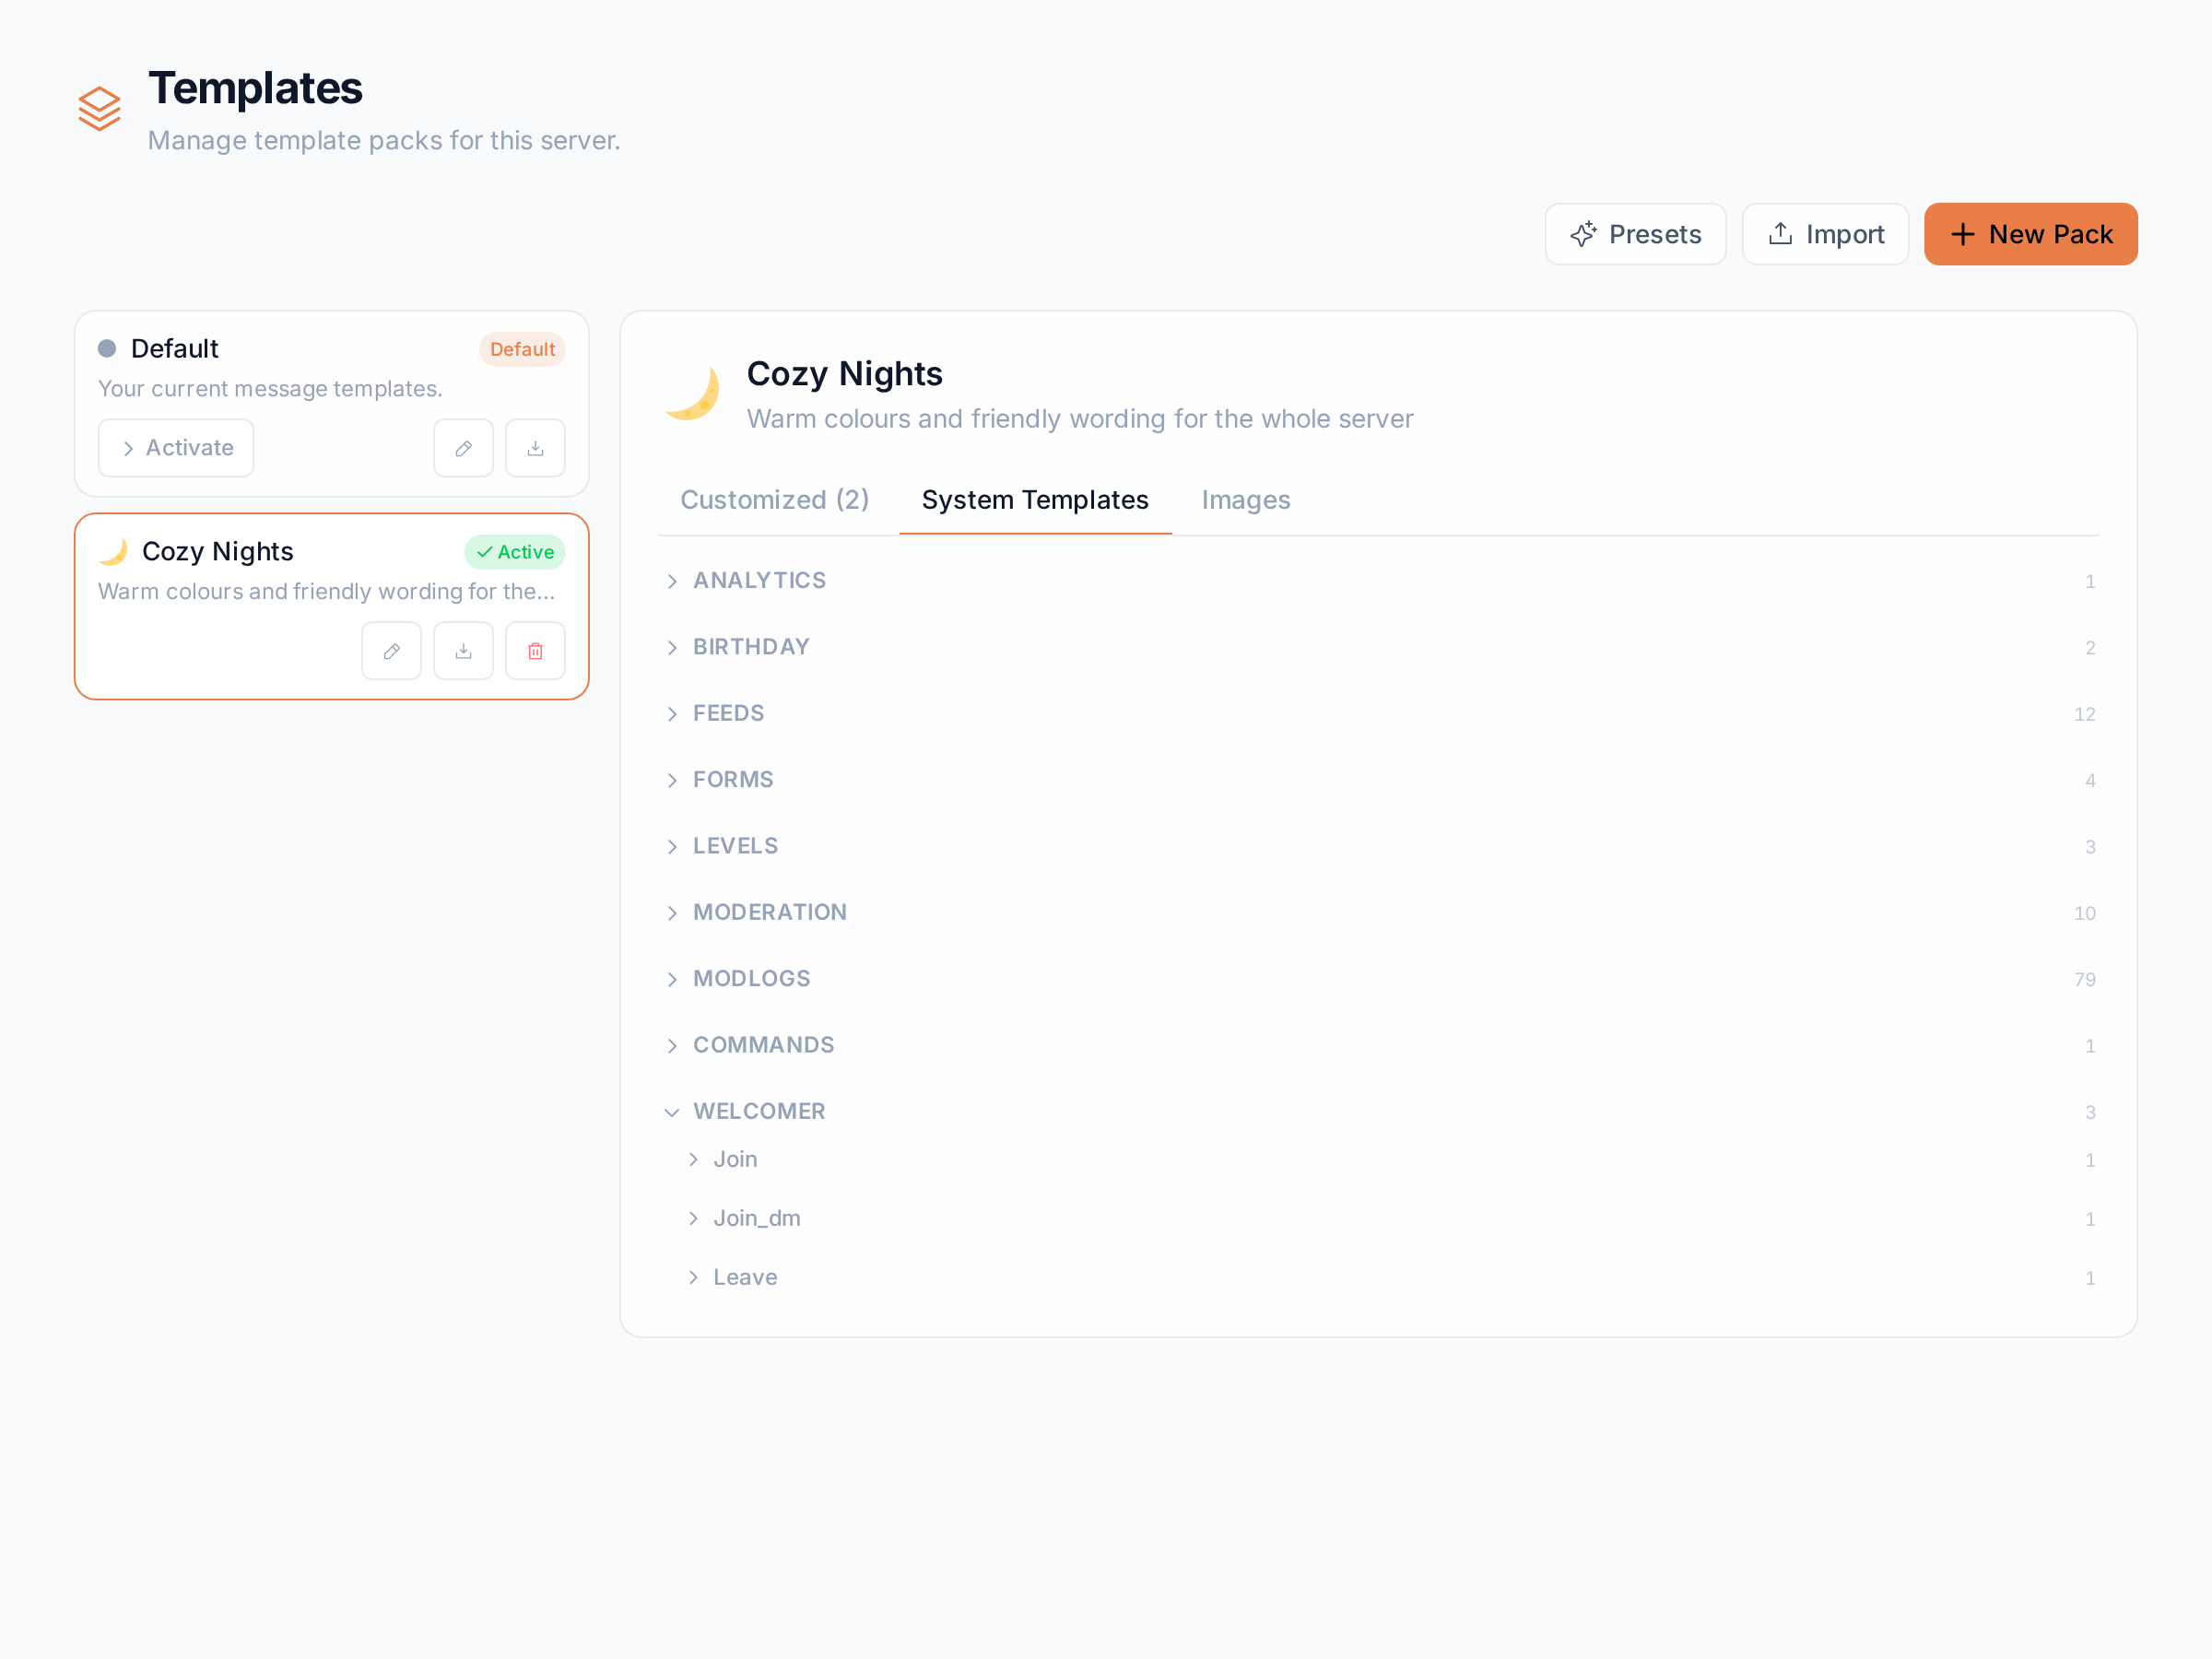This screenshot has height=1659, width=2212.
Task: Click the large moon emoji in pack details
Action: (x=692, y=393)
